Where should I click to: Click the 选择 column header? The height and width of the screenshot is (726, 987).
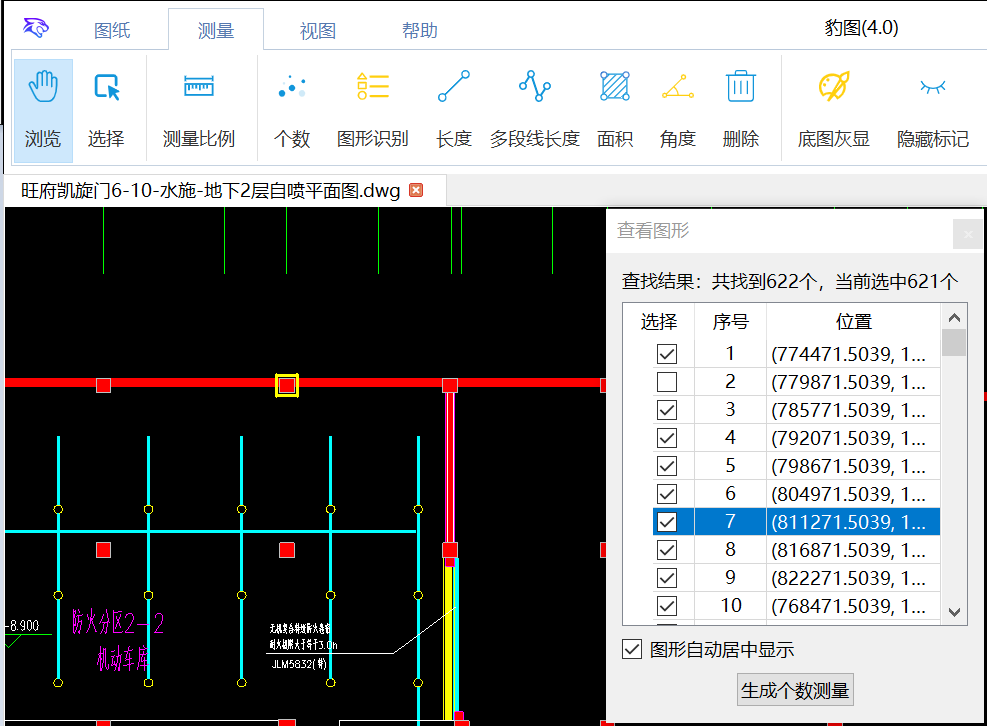pyautogui.click(x=658, y=322)
